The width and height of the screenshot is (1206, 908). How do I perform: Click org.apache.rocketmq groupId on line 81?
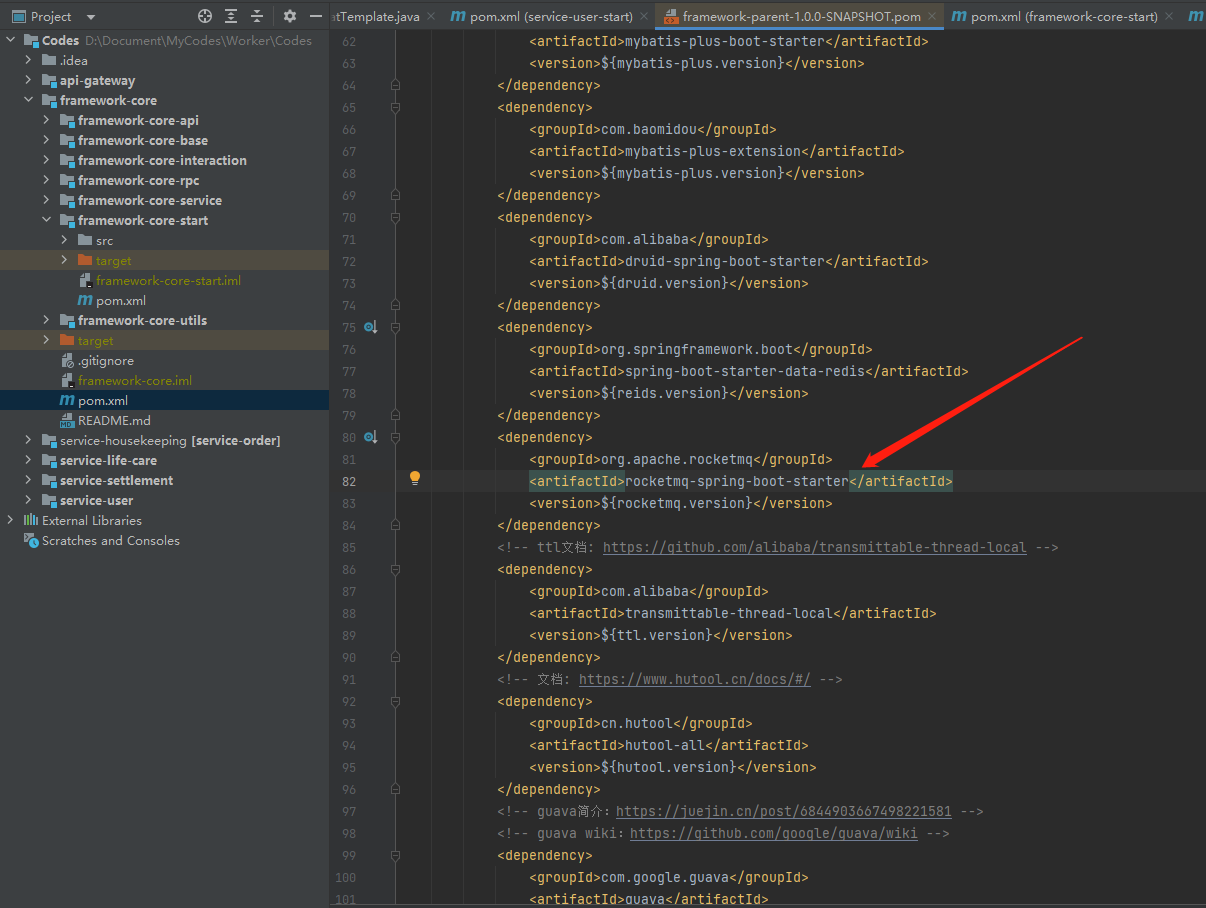pos(675,459)
